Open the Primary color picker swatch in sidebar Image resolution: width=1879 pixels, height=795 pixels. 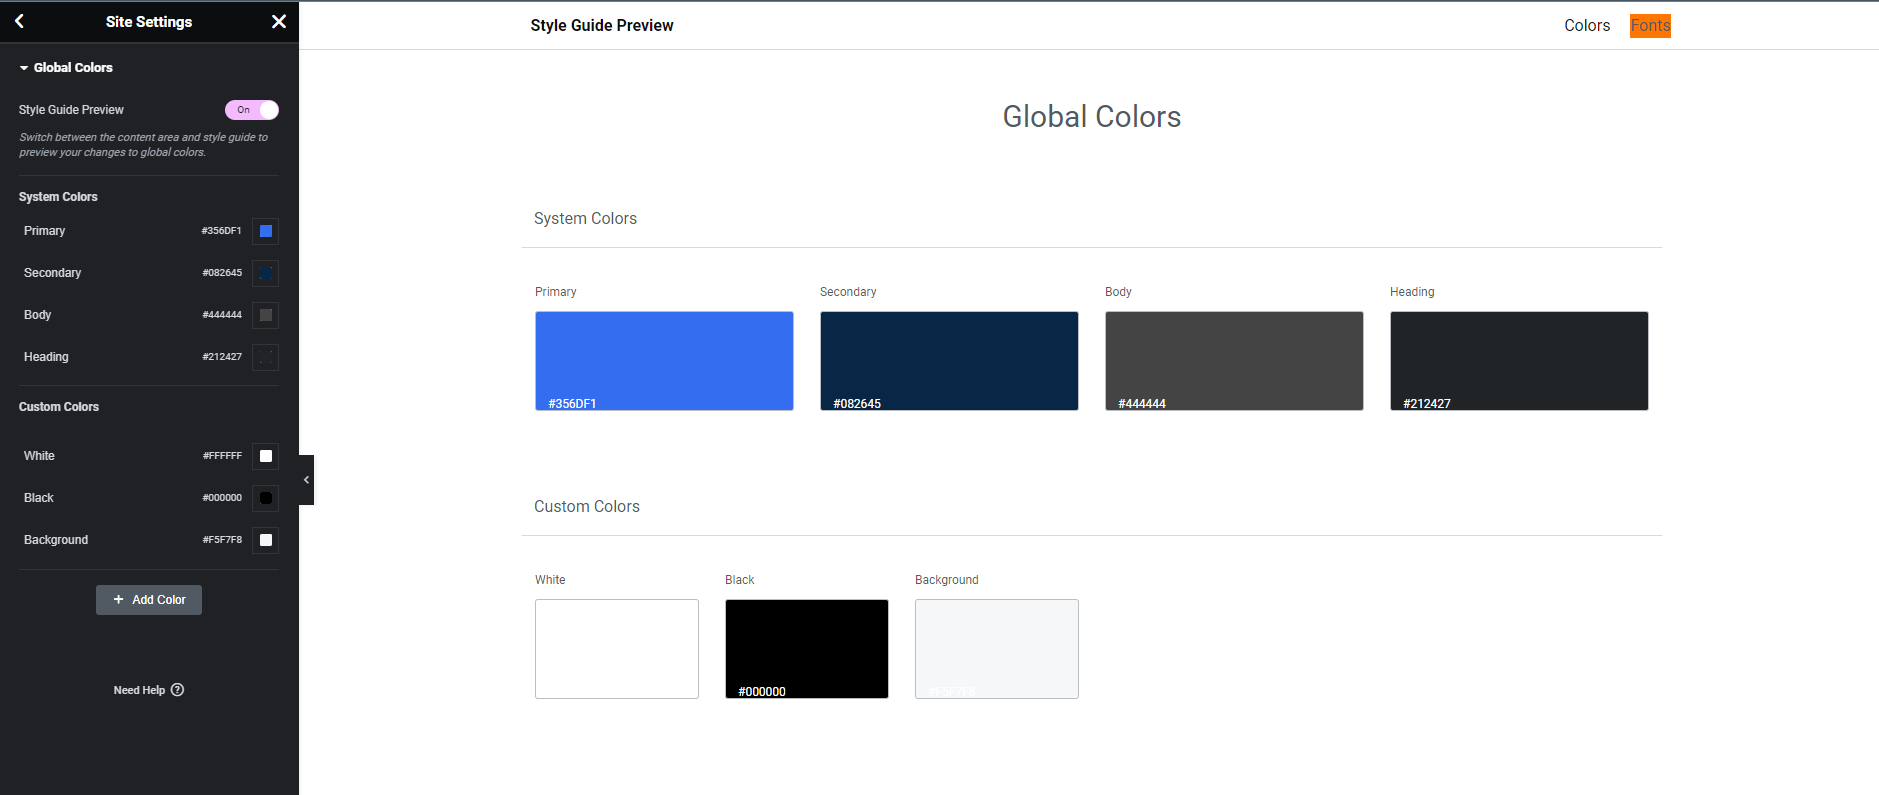point(266,231)
